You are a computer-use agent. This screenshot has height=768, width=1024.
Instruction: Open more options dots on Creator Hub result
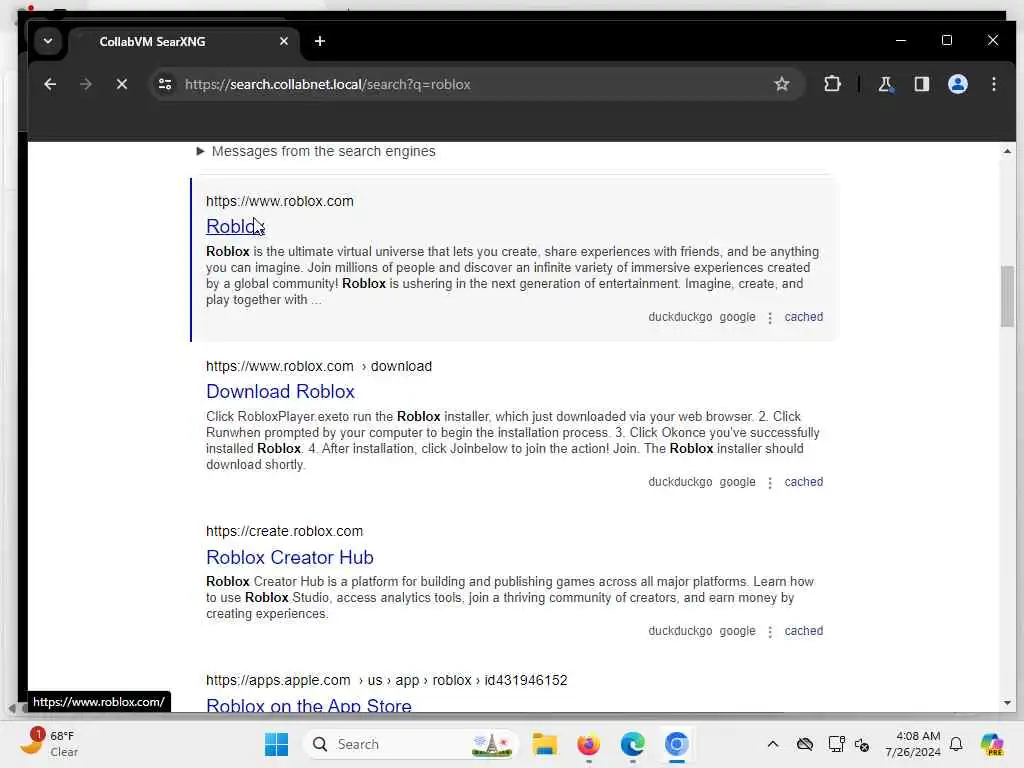(770, 632)
